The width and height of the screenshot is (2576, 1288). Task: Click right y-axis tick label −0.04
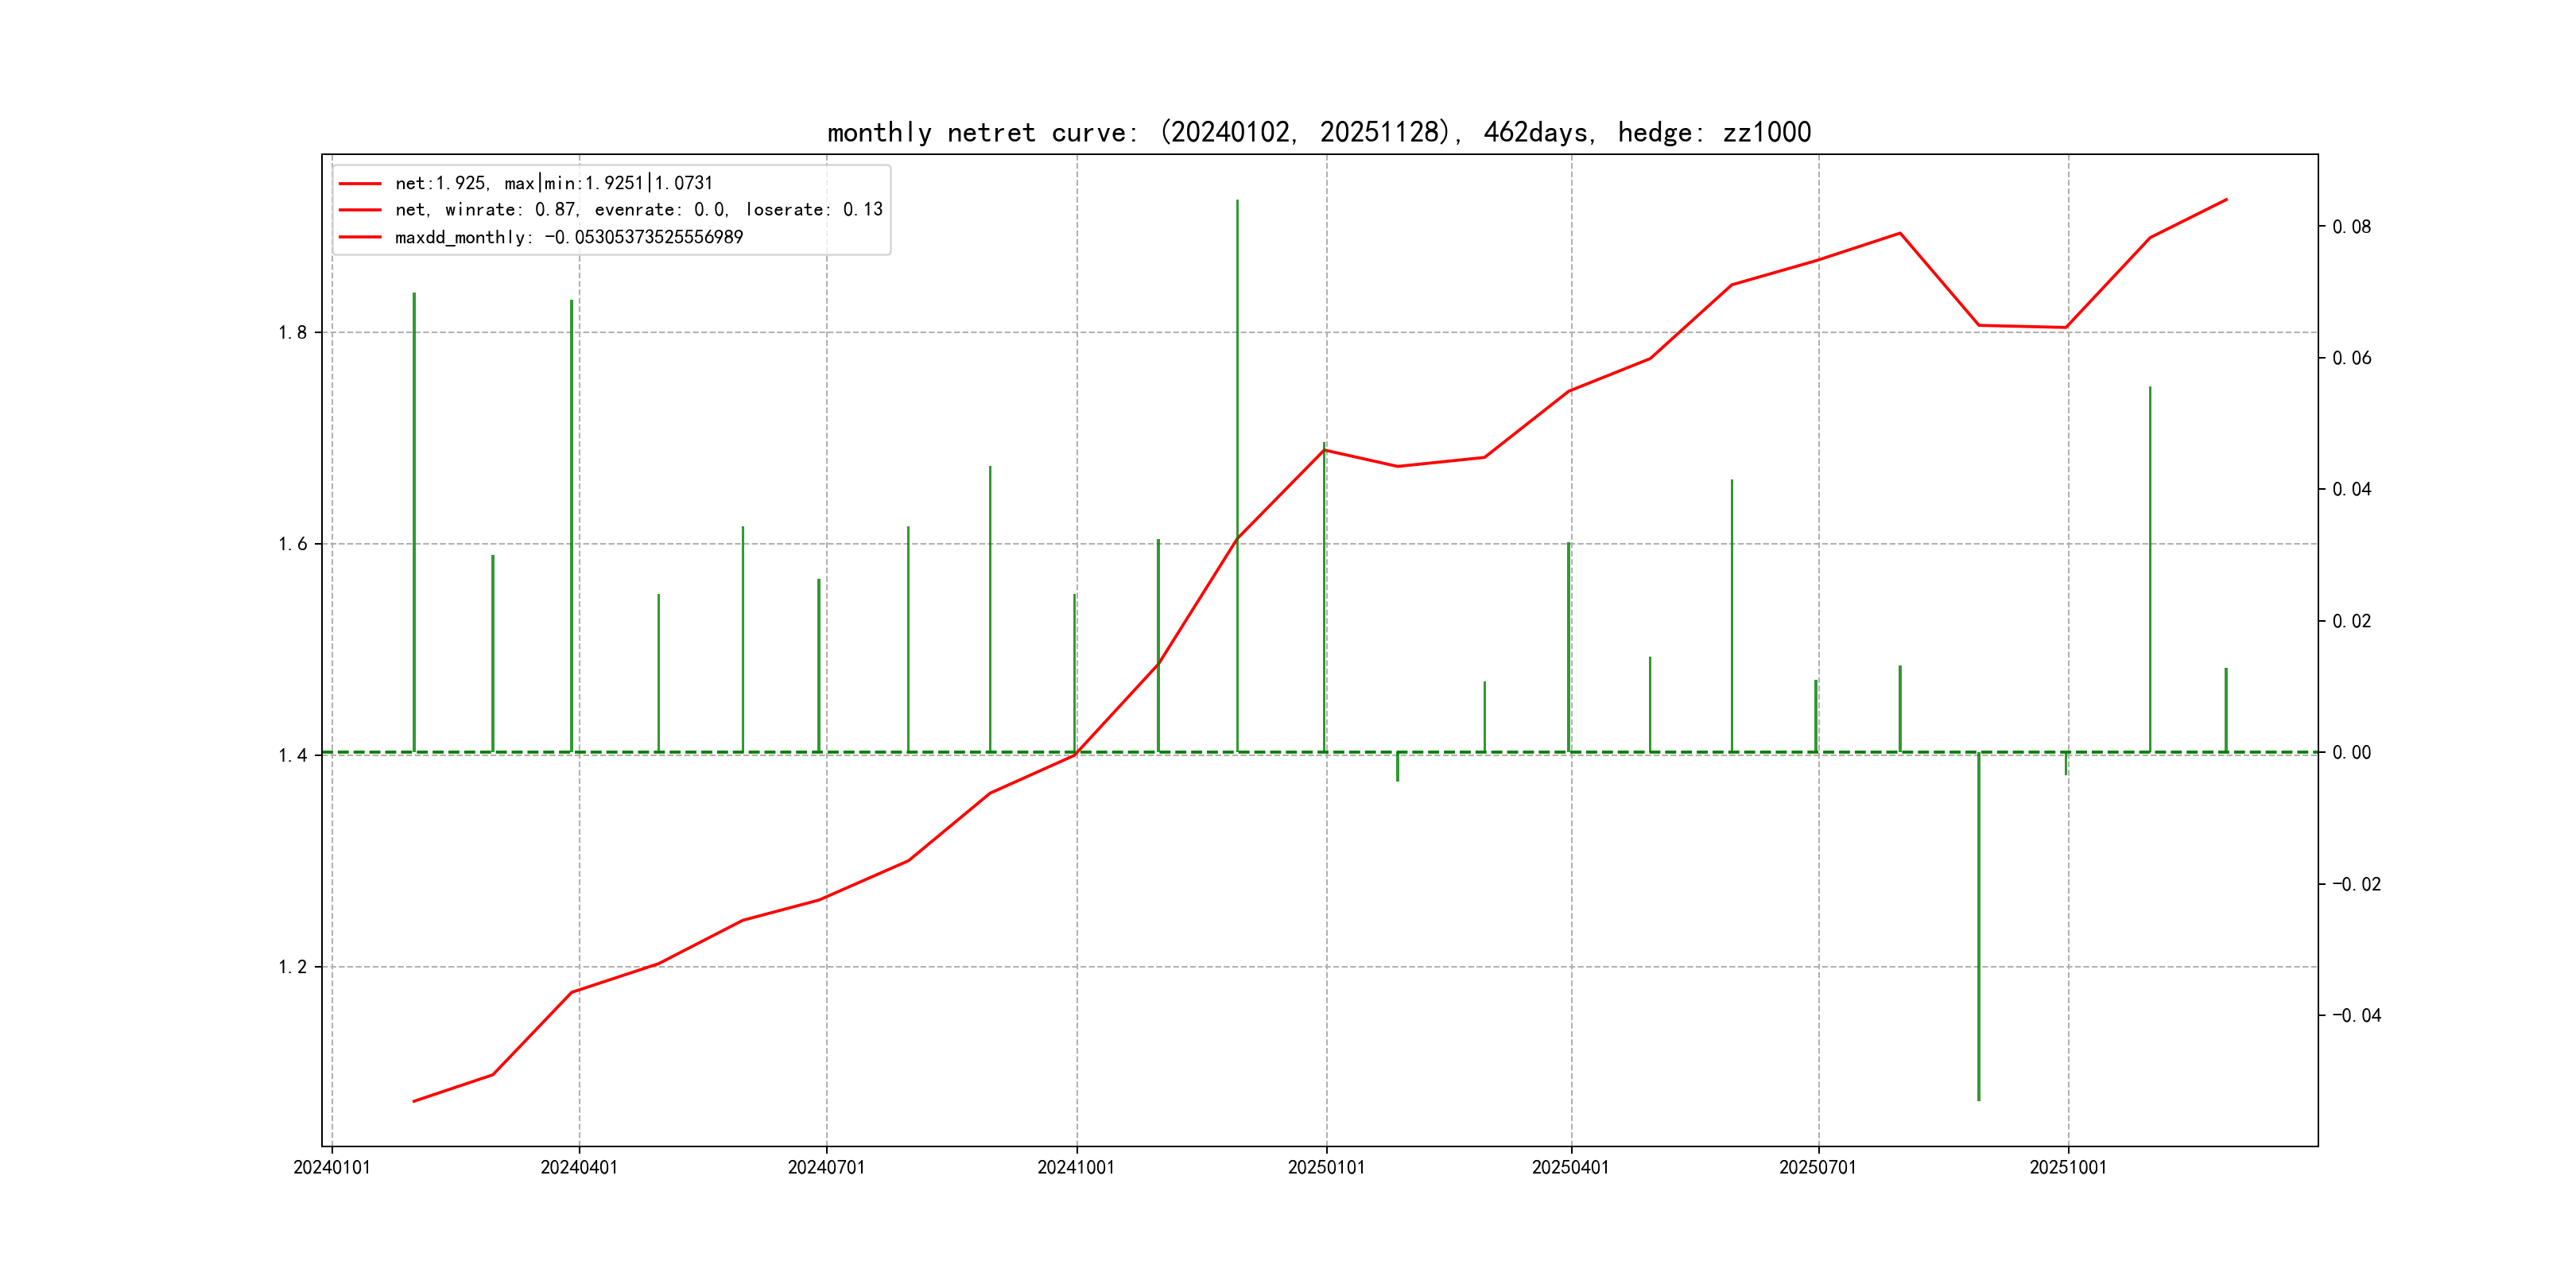pos(2356,1016)
